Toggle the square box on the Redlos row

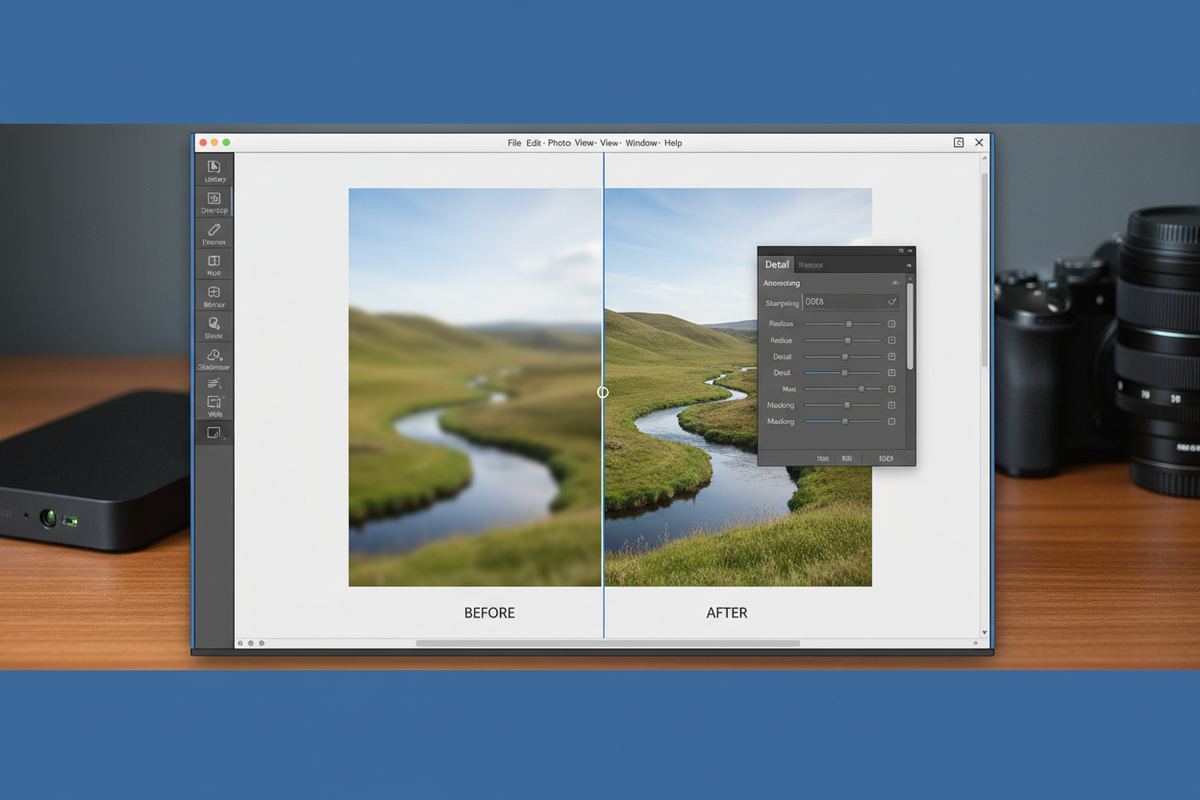[x=891, y=324]
